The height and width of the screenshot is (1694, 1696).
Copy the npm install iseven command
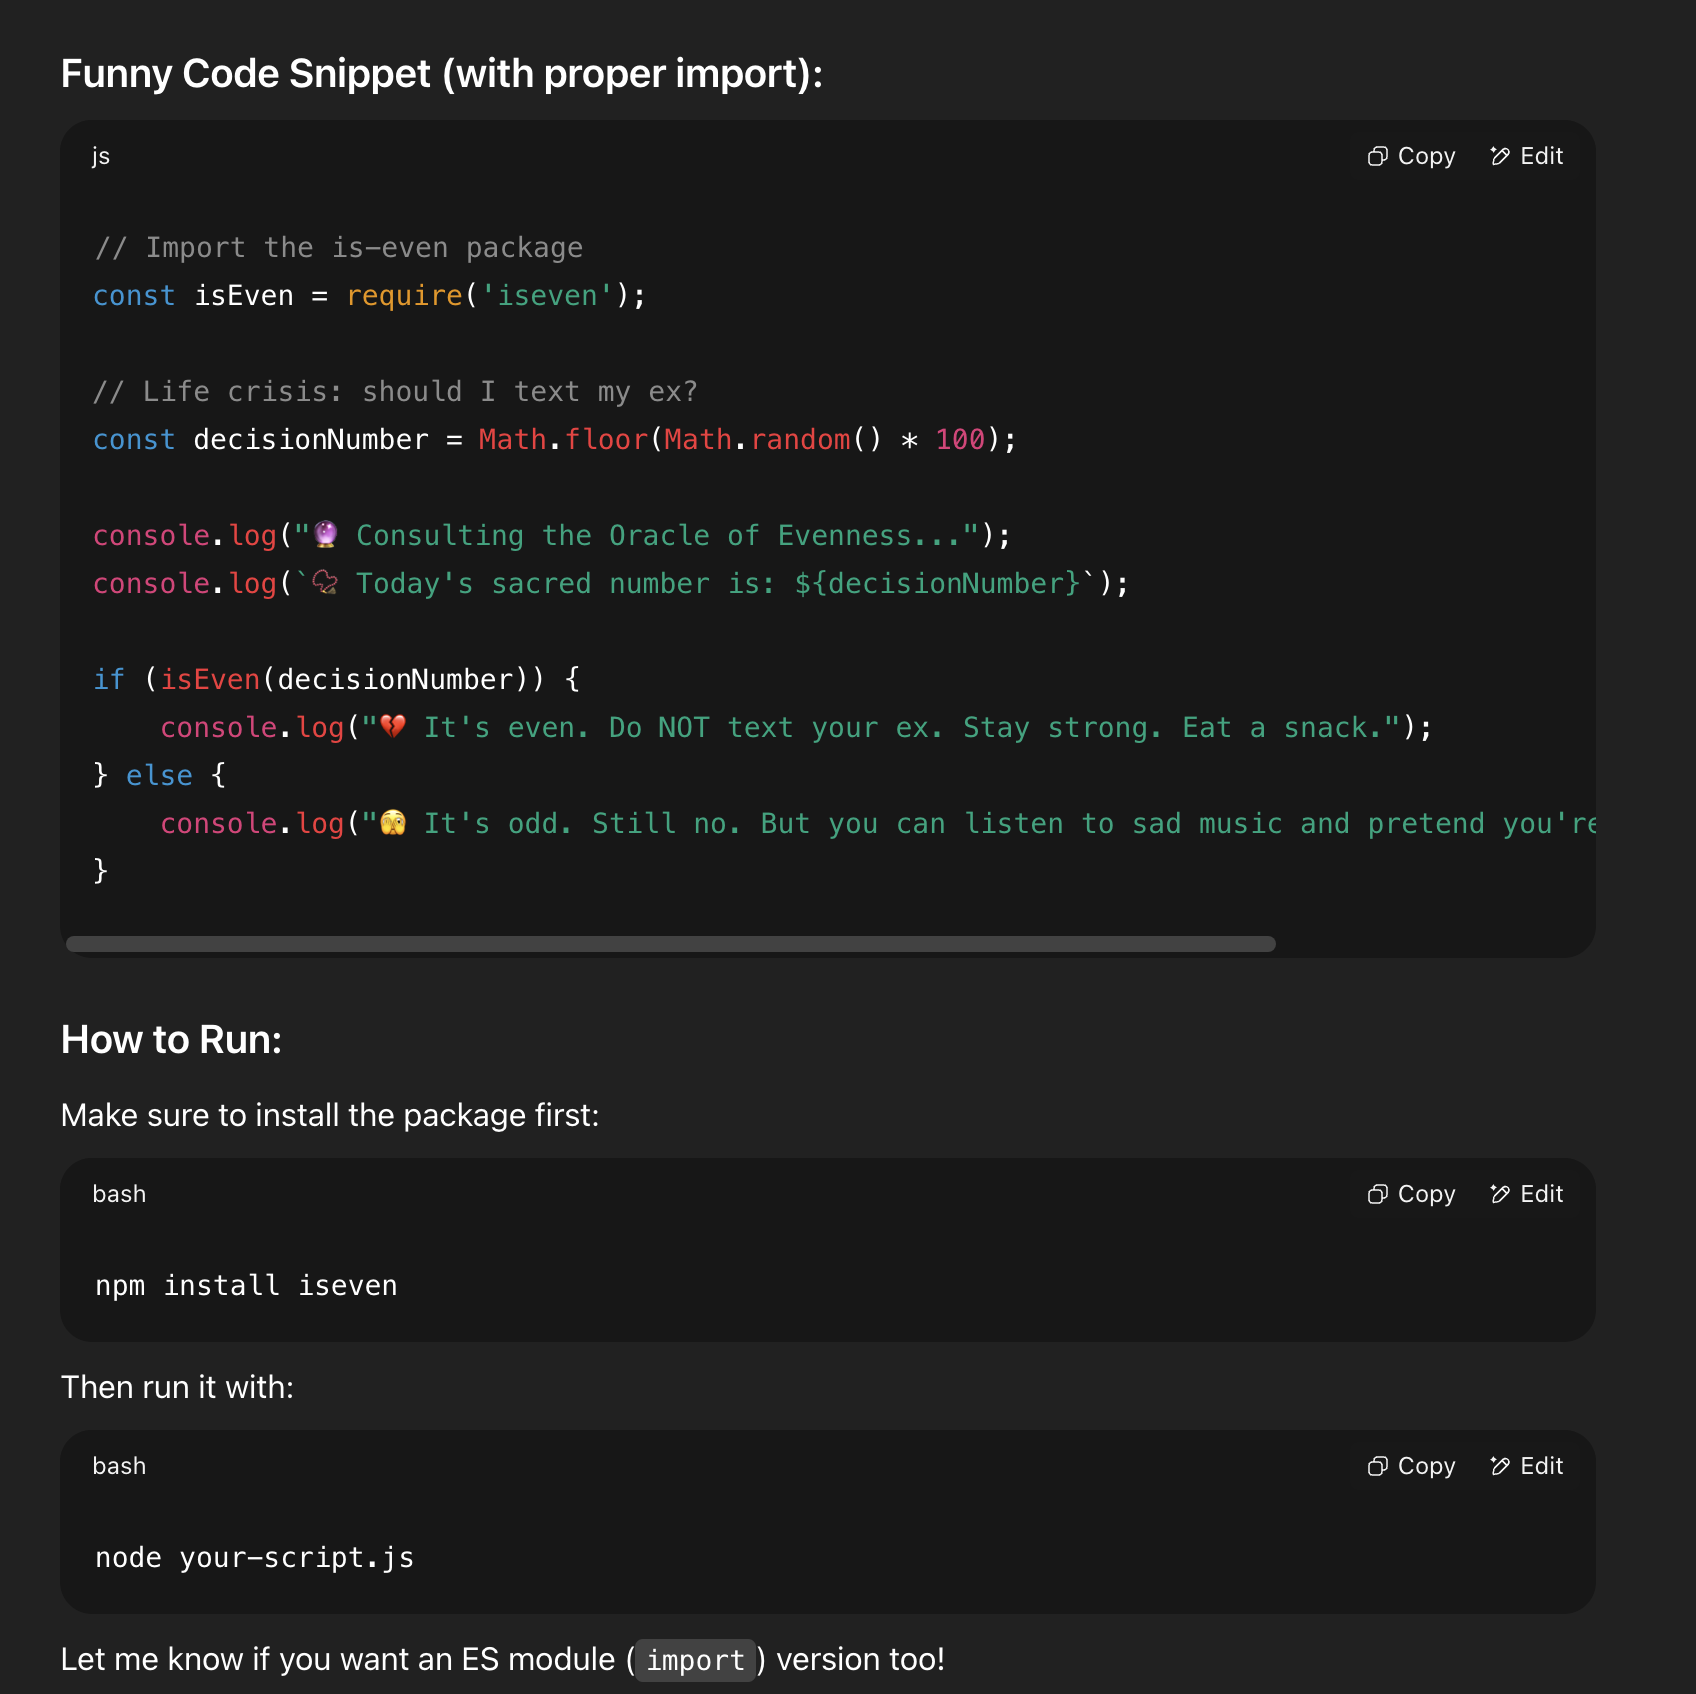1411,1194
